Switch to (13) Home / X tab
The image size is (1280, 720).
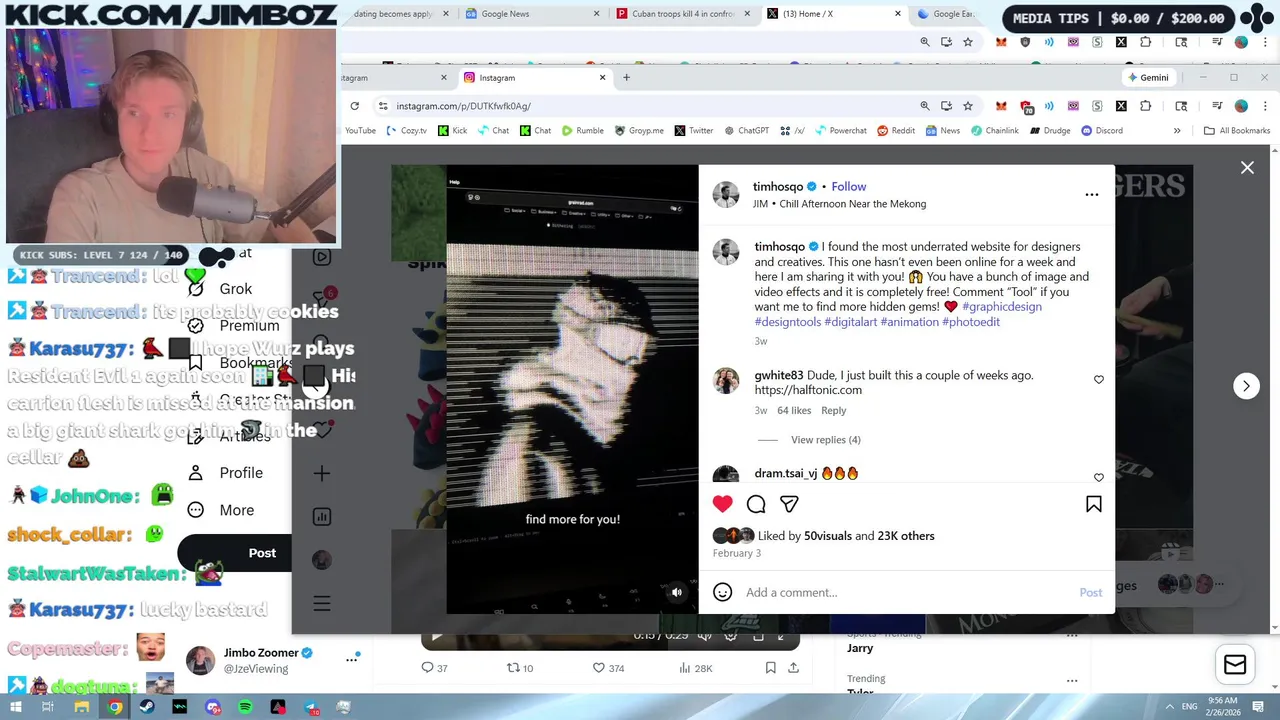tap(833, 14)
